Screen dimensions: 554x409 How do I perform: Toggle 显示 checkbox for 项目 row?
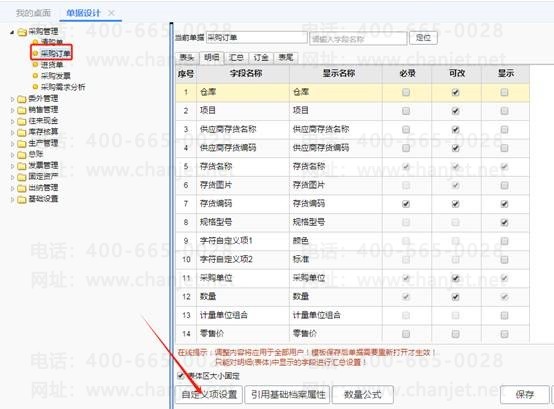click(x=504, y=111)
